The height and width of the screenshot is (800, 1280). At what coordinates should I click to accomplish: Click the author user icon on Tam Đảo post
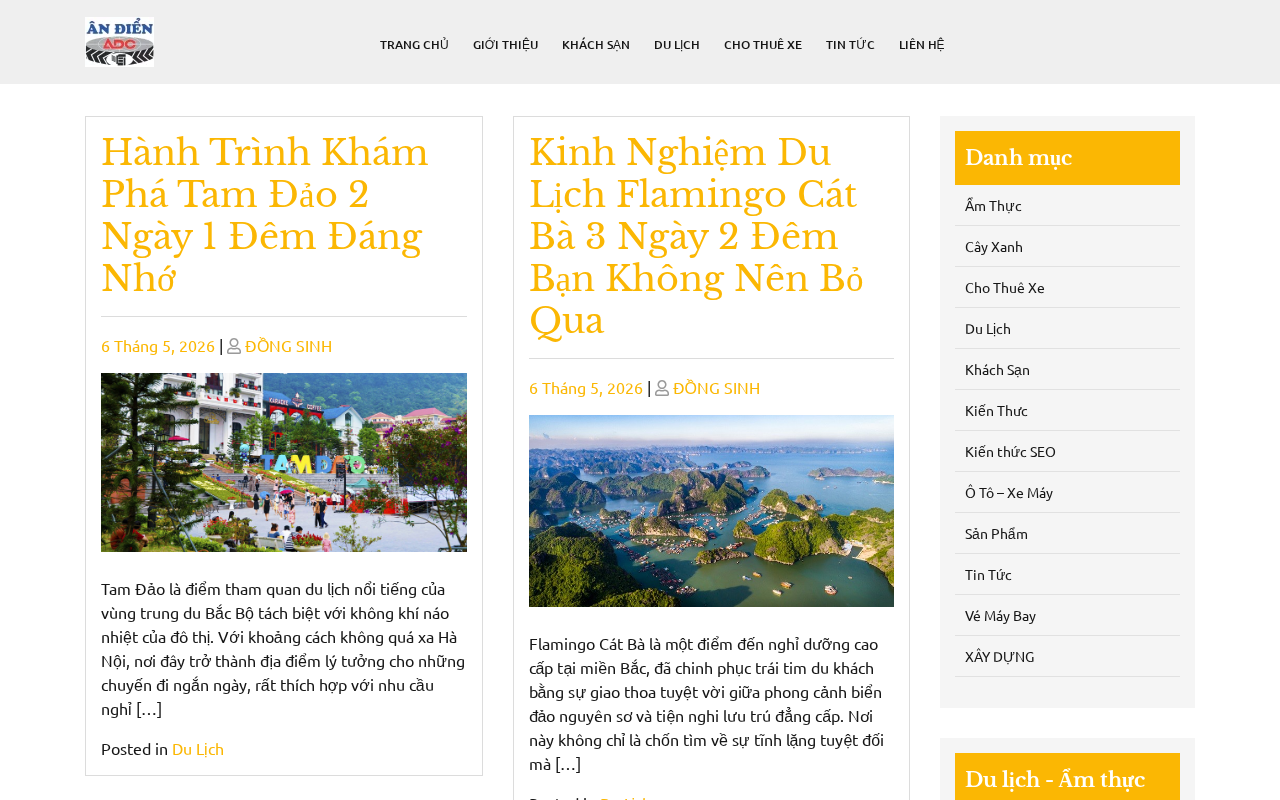[234, 346]
